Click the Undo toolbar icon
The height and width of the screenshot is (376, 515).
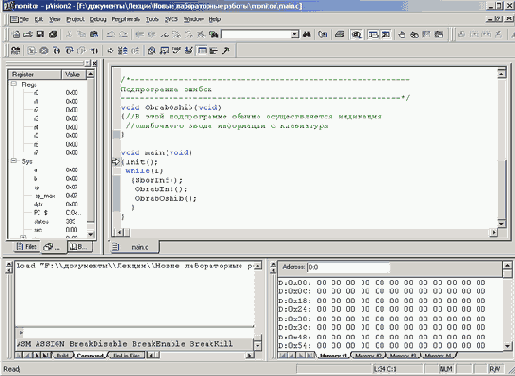pos(111,34)
